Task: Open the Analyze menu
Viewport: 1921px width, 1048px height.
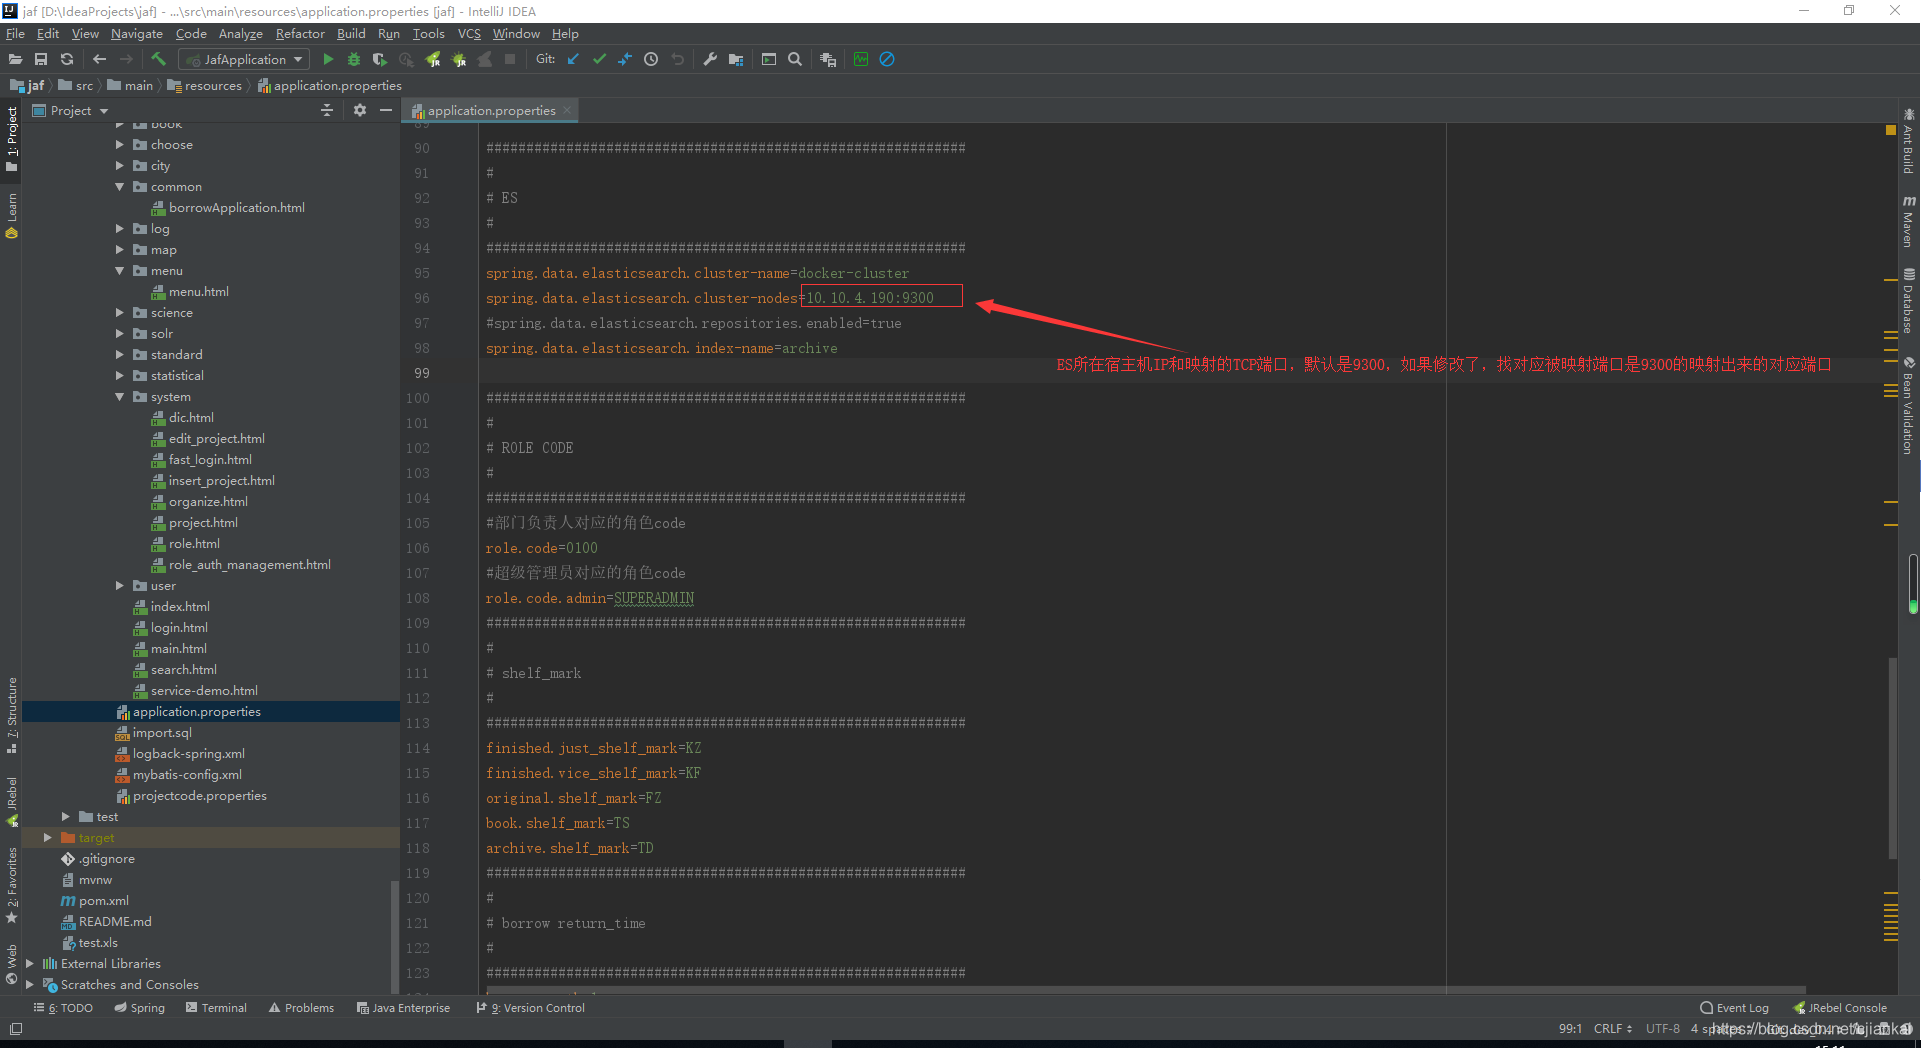Action: tap(240, 34)
